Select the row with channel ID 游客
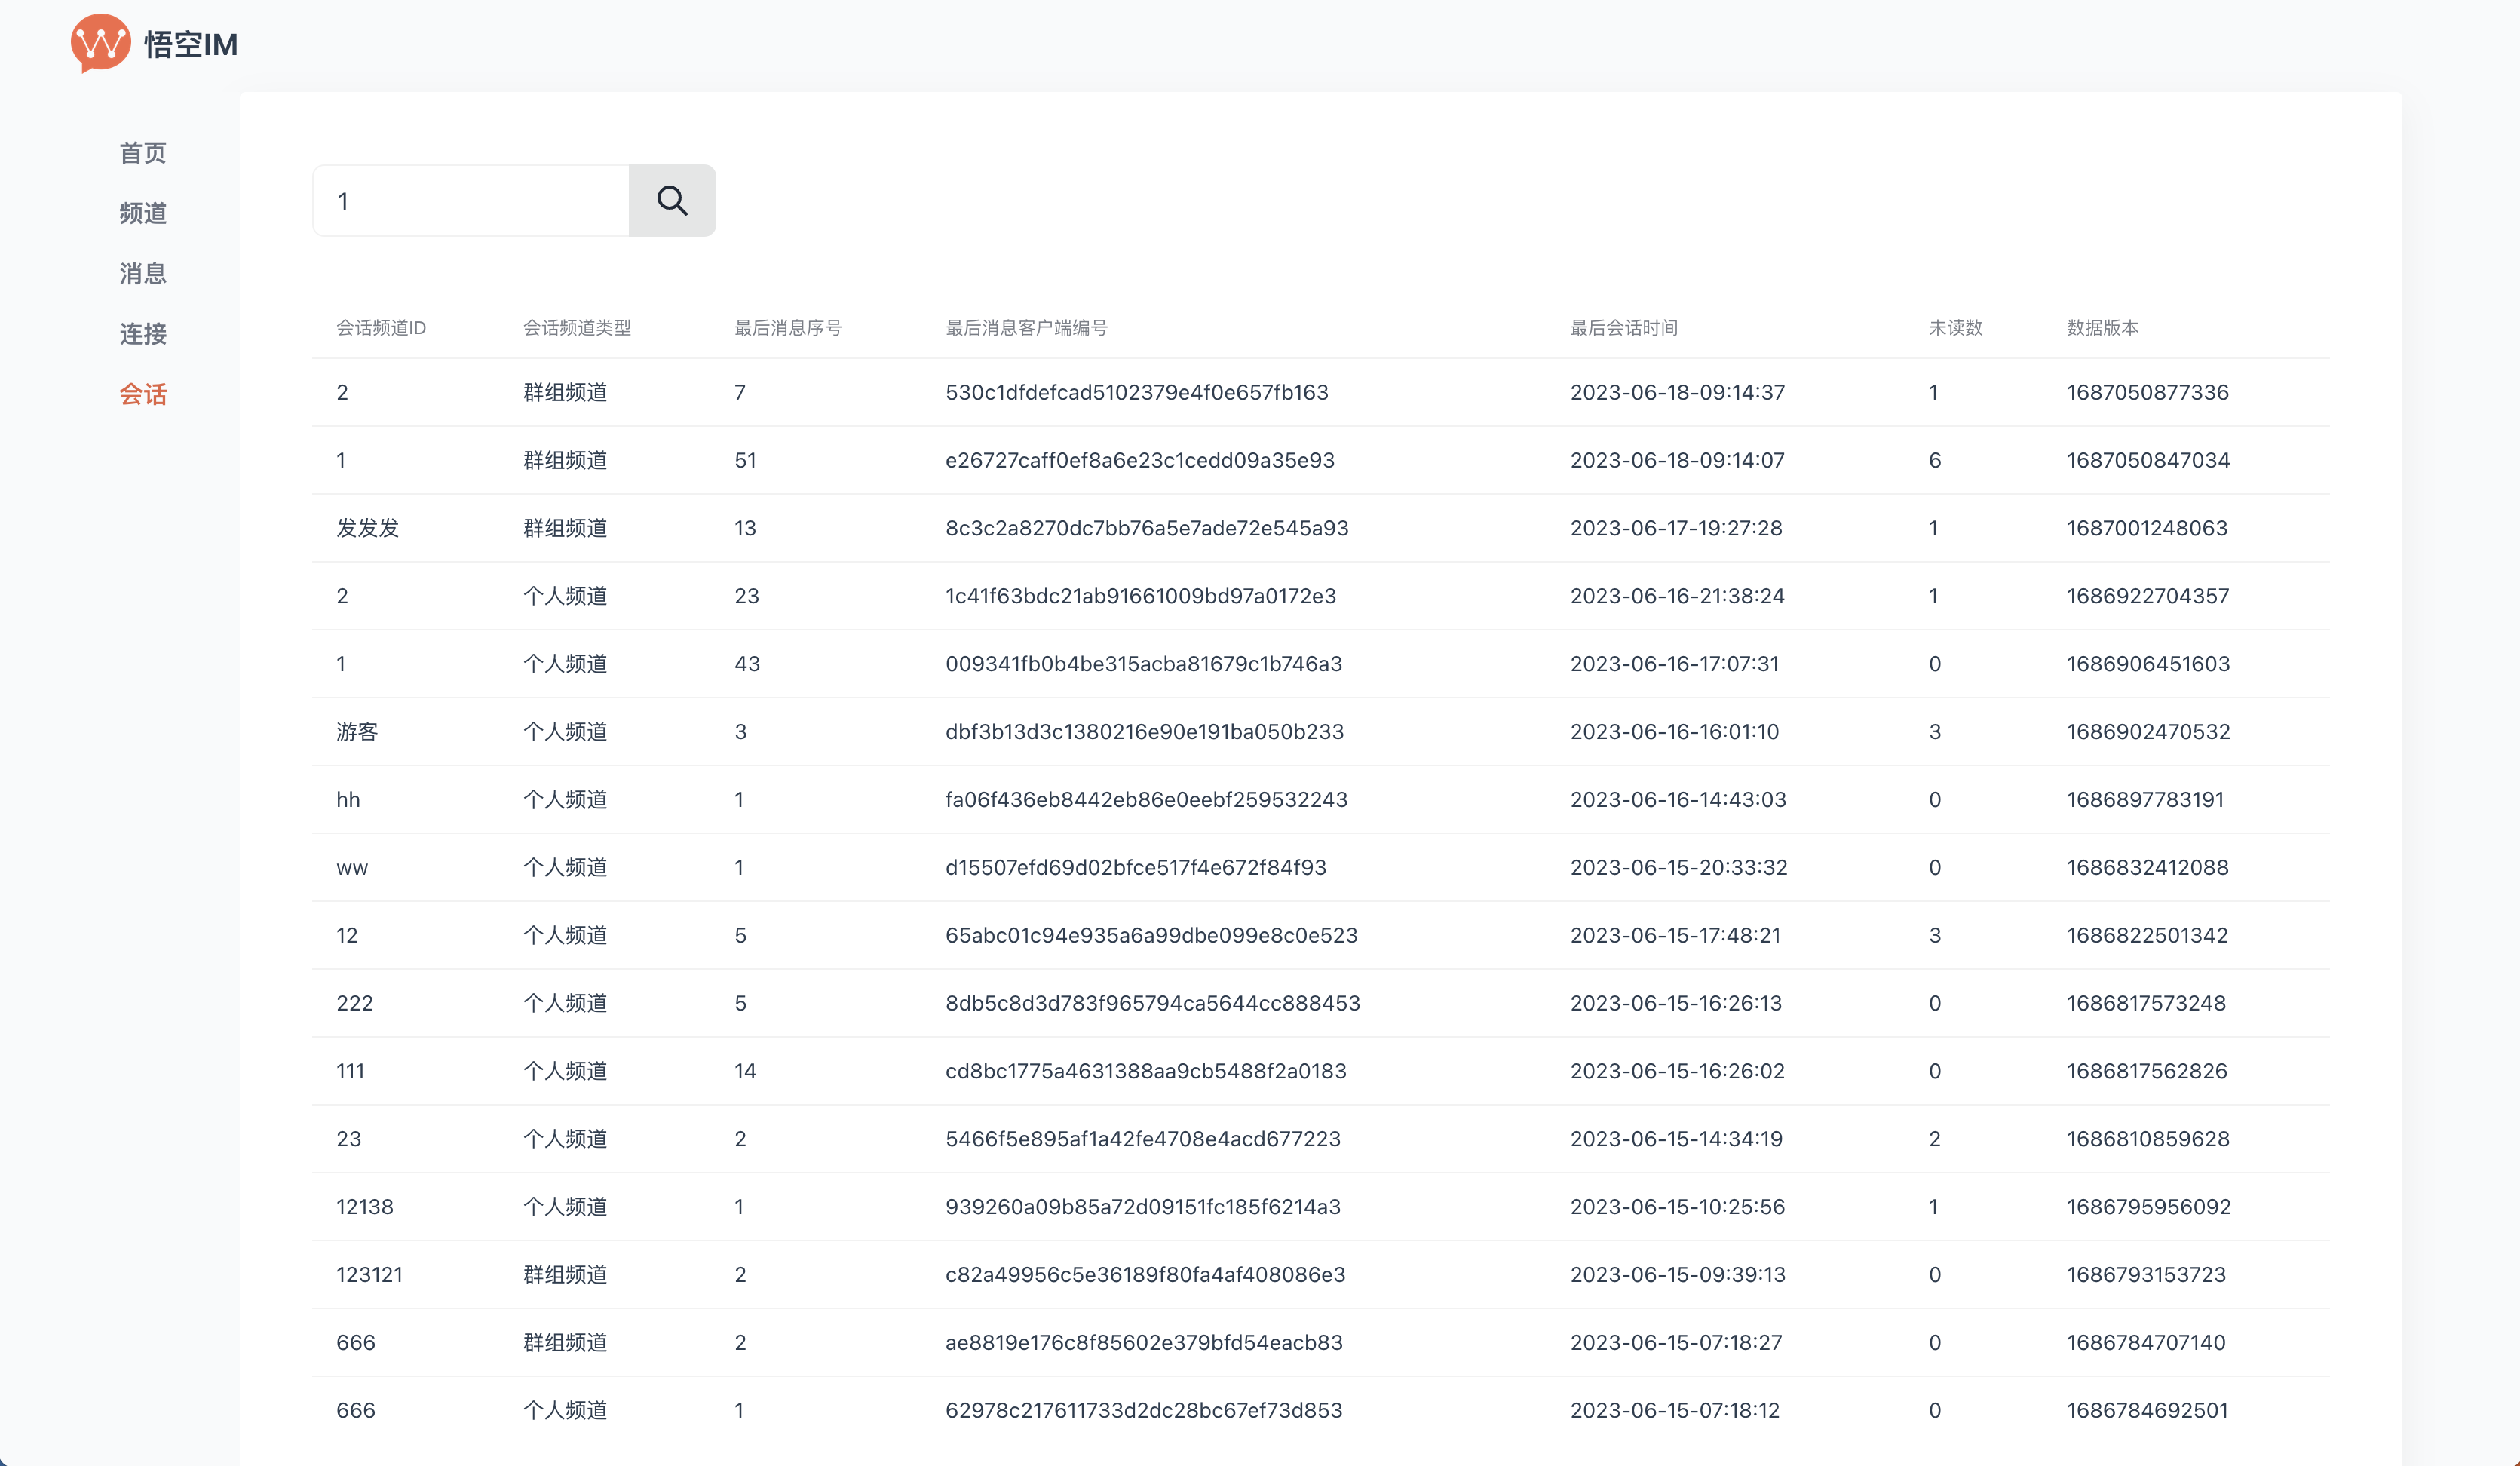Screen dimensions: 2520x1466 pyautogui.click(x=357, y=732)
